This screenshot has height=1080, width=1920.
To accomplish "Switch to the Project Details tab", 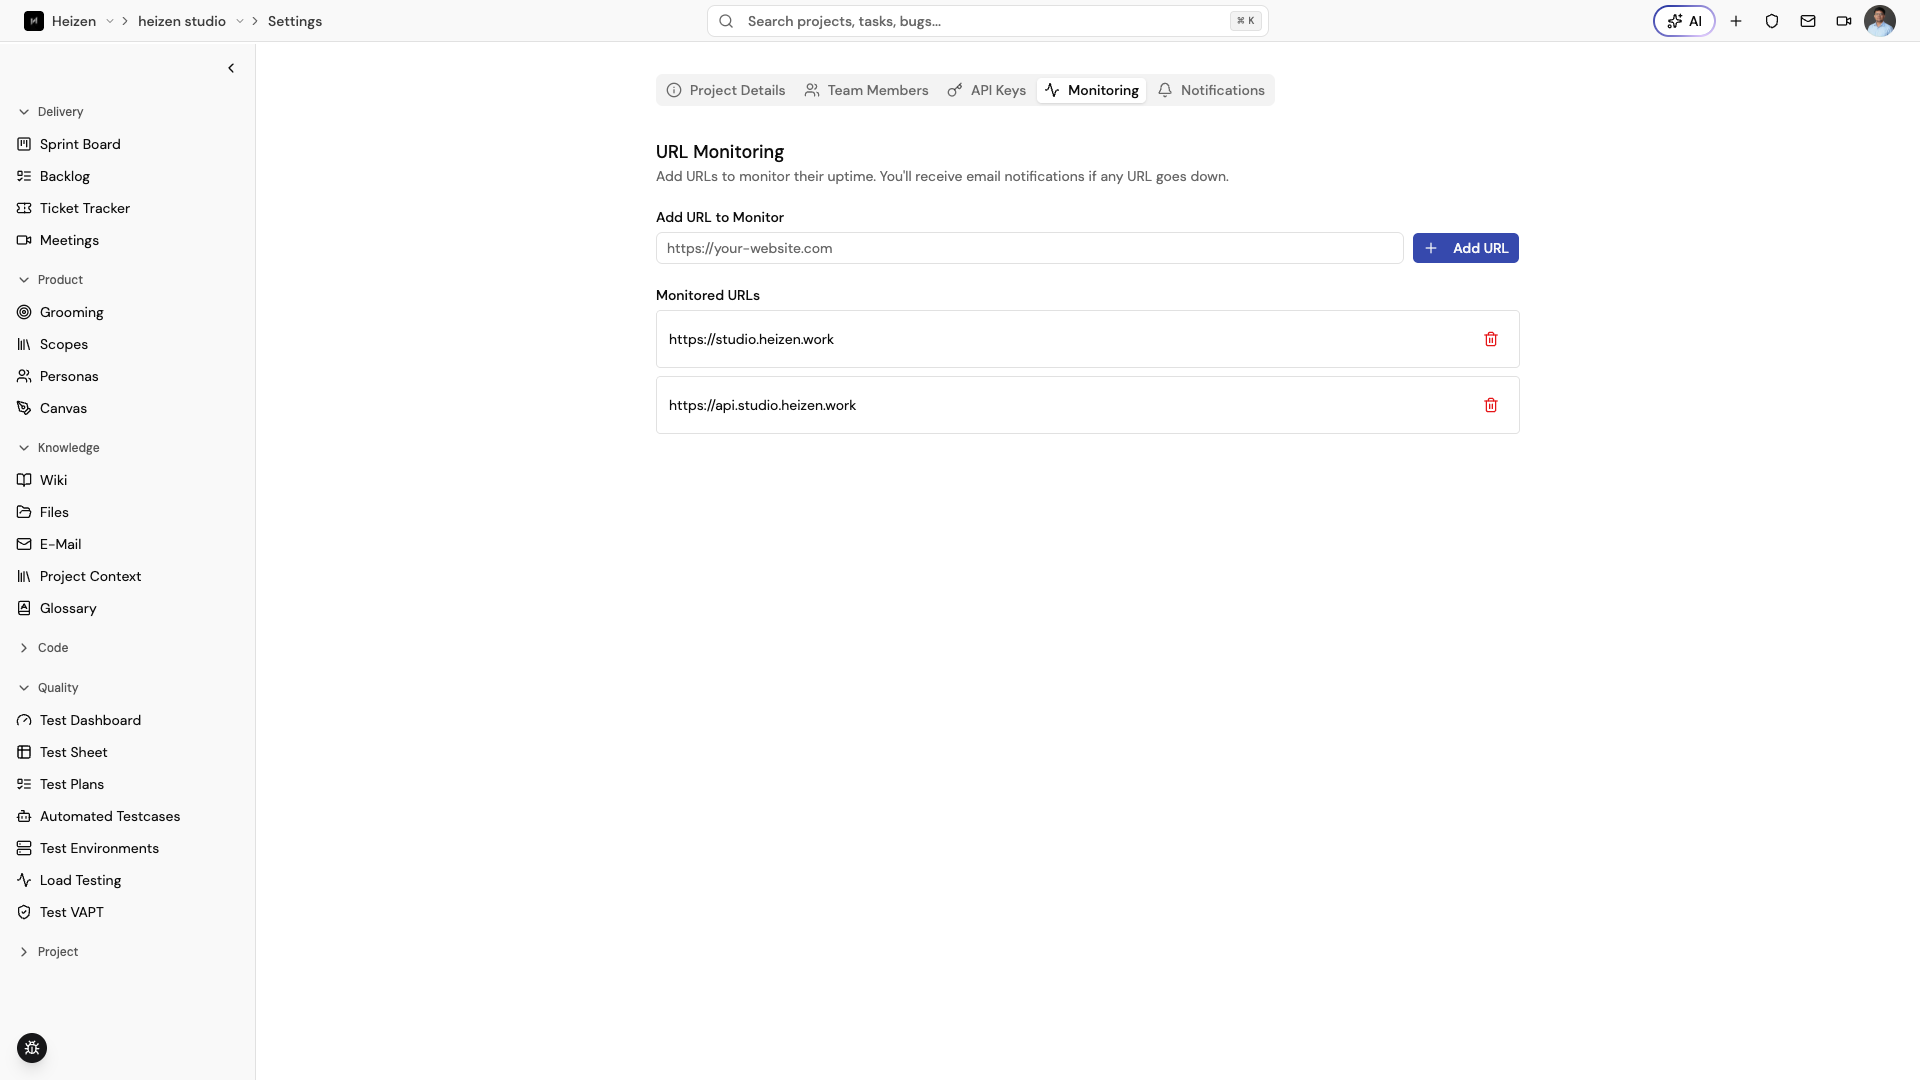I will point(726,90).
